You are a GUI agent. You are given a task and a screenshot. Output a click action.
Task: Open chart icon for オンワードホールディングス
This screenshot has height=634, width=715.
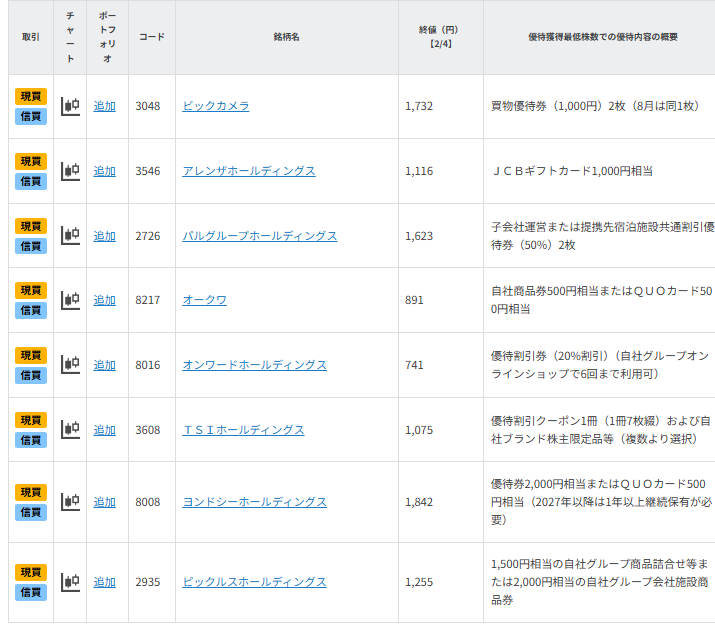[70, 365]
